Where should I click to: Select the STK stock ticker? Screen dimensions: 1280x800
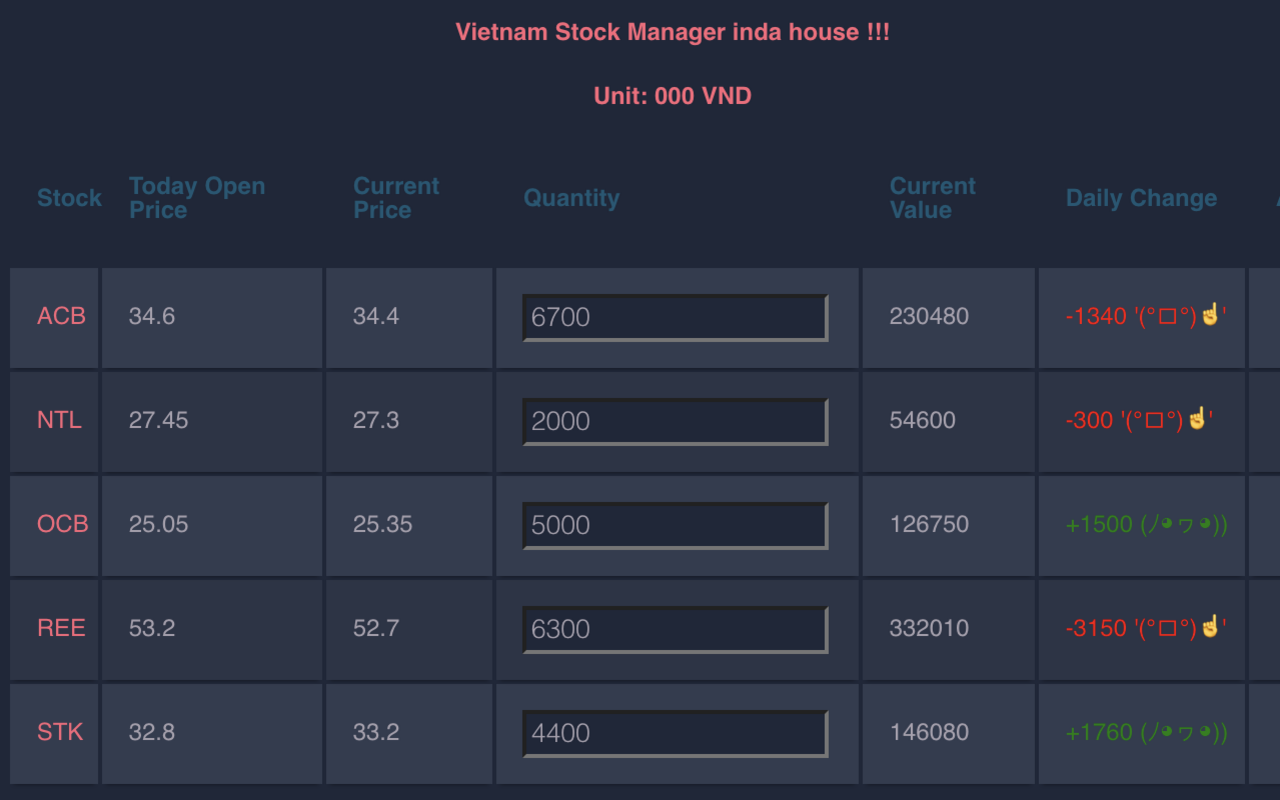click(x=59, y=732)
